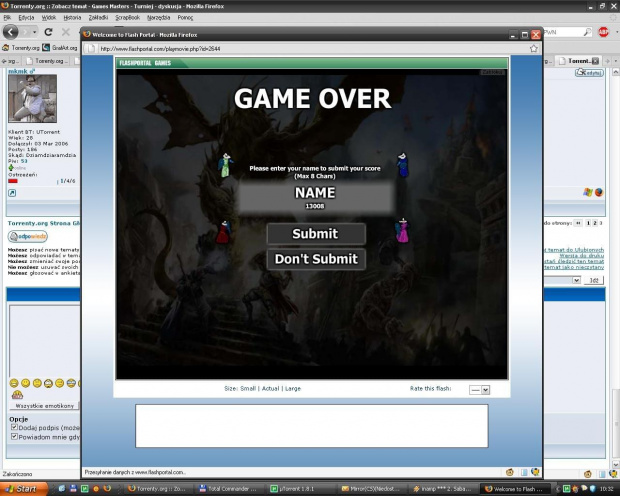620x496 pixels.
Task: Open the Pomoc menu
Action: tap(185, 17)
